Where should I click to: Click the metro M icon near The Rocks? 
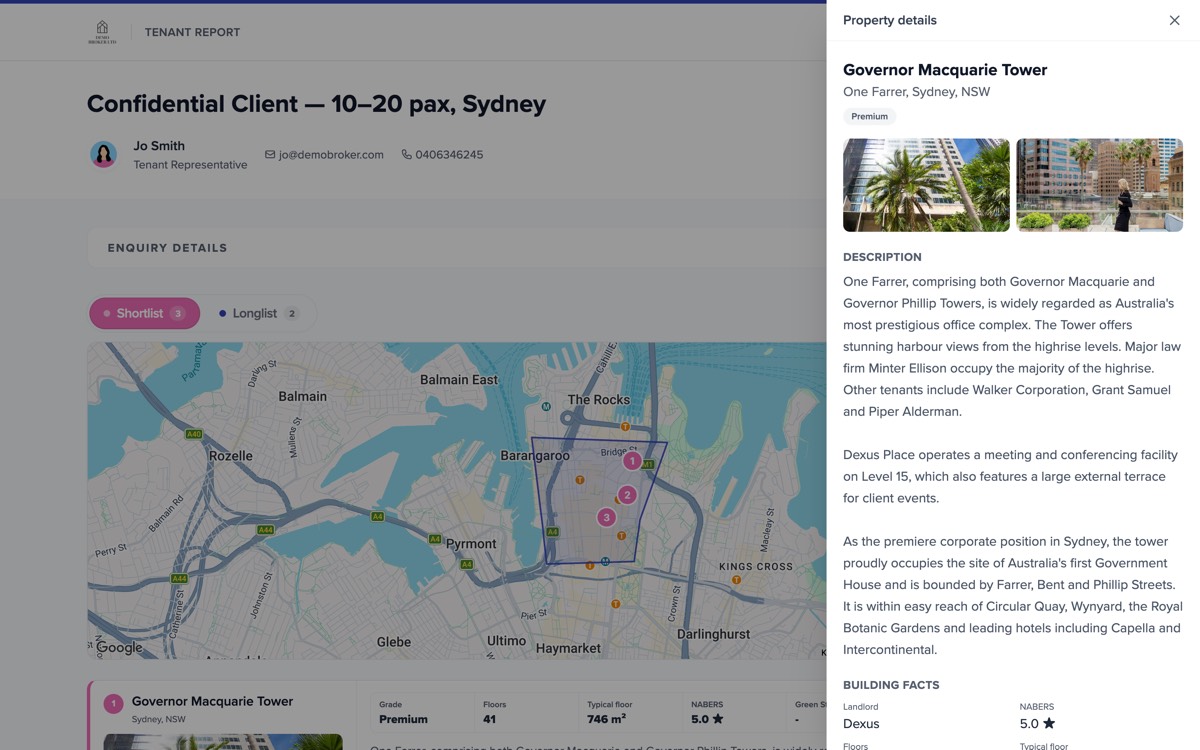tap(546, 407)
